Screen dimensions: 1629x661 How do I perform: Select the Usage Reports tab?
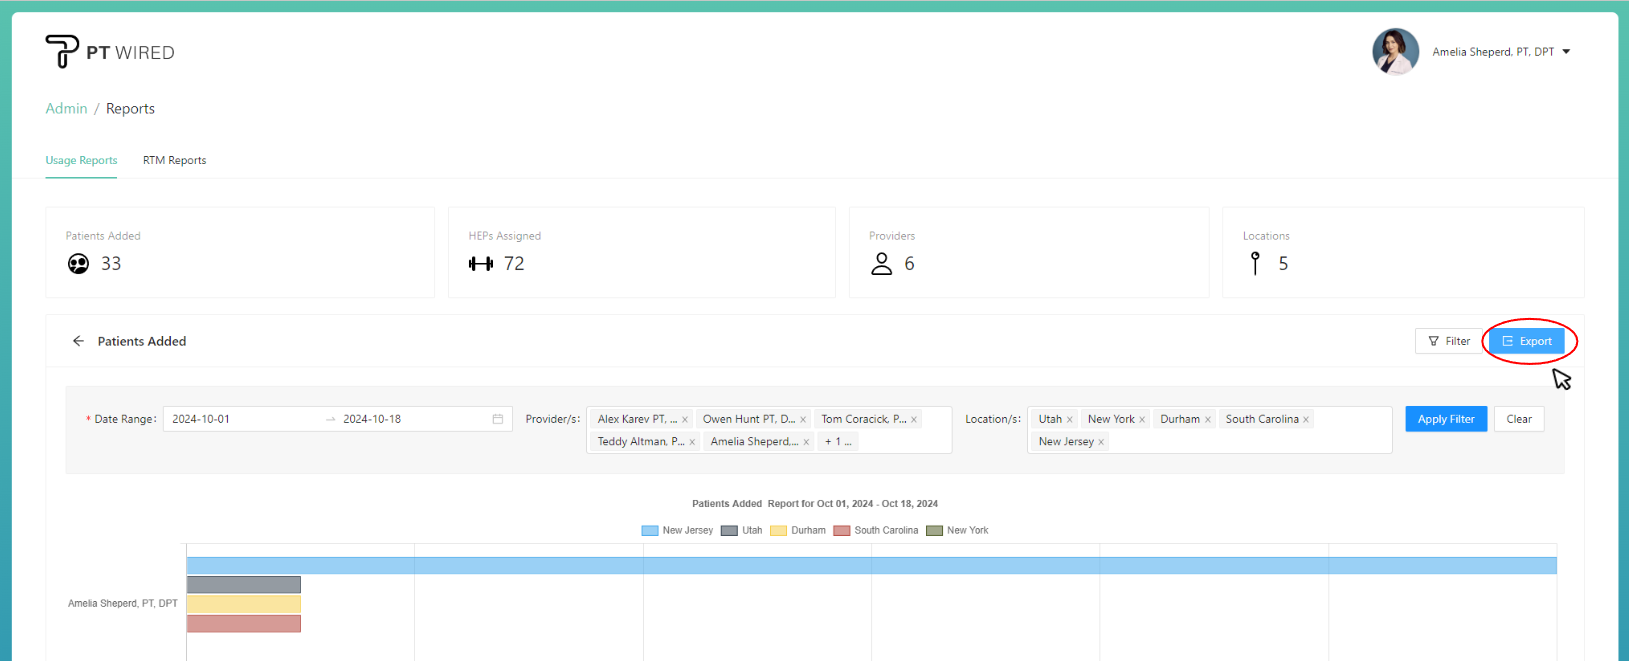[81, 160]
